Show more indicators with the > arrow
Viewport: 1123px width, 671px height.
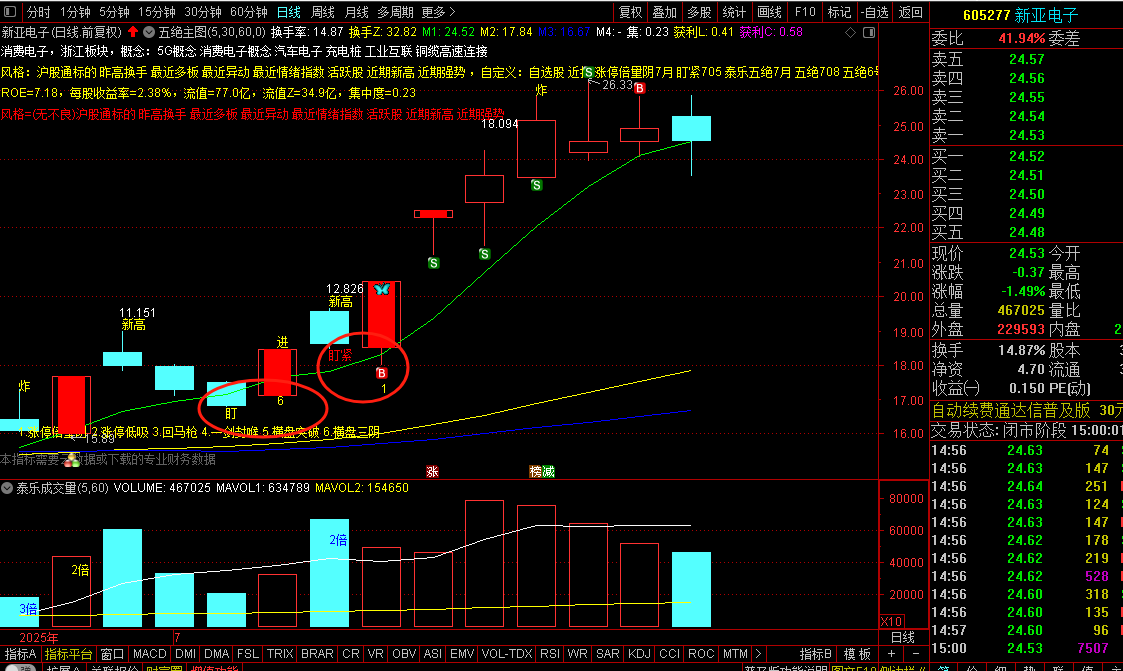pyautogui.click(x=758, y=654)
